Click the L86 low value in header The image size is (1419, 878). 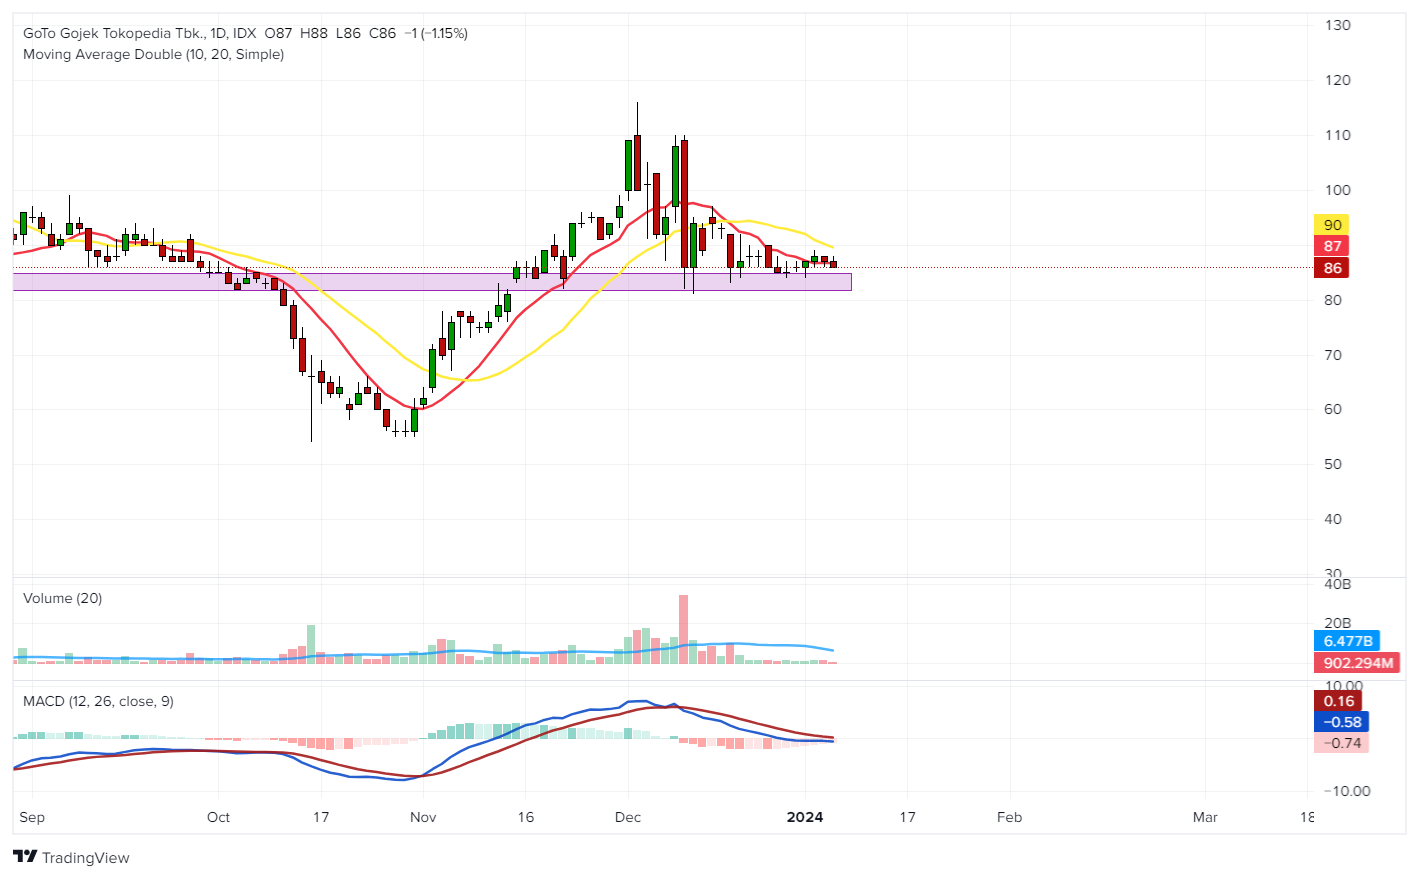point(348,33)
